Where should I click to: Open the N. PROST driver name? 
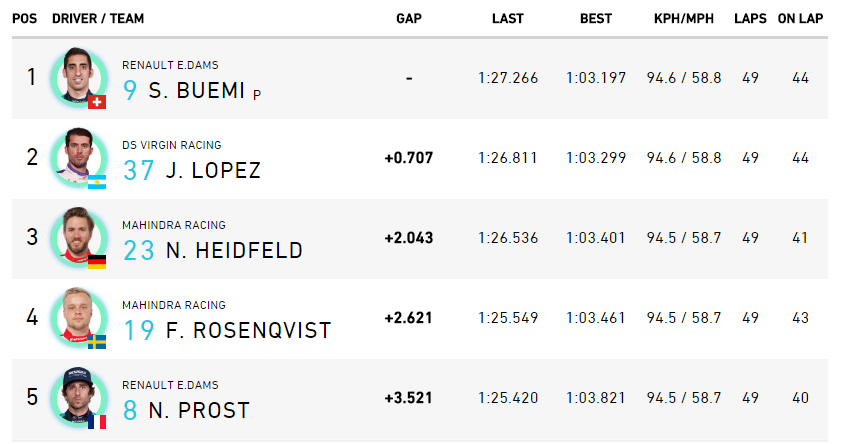199,410
